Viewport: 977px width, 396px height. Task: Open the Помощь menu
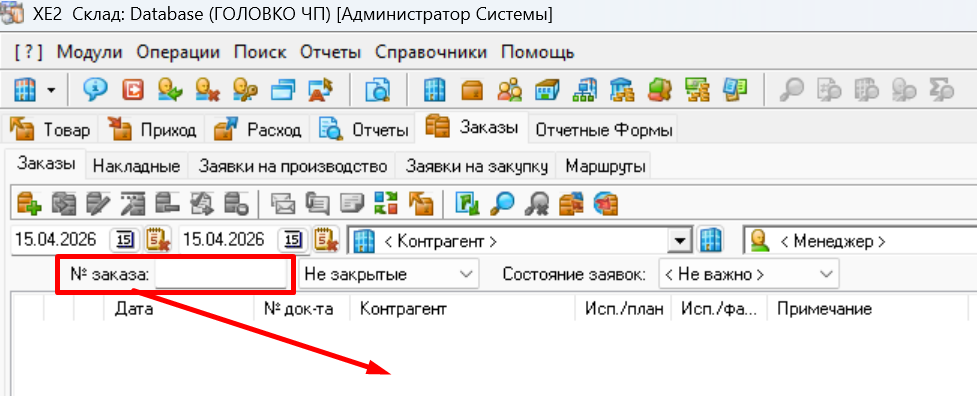pos(538,52)
